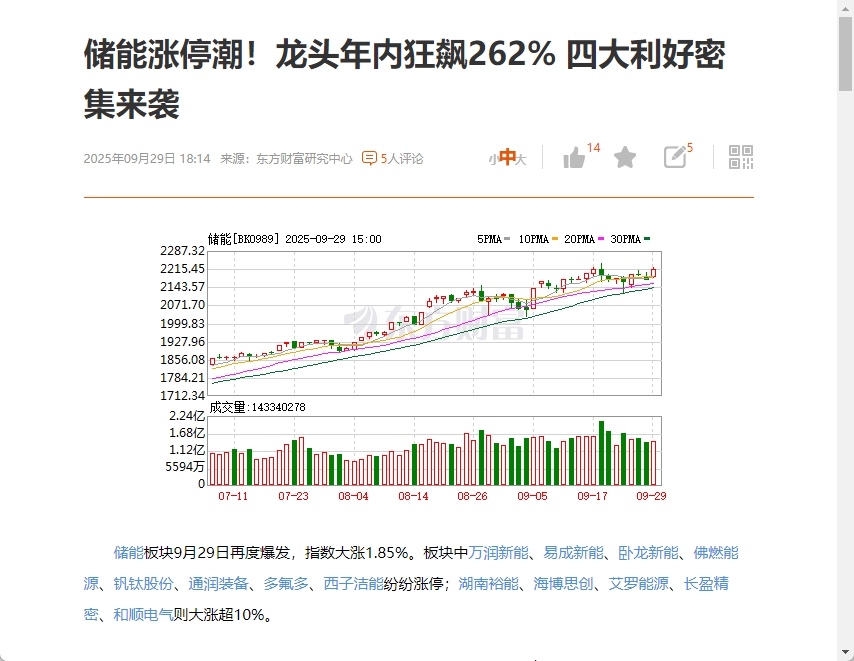854x661 pixels.
Task: Open the 多氟多 stock link
Action: (286, 584)
